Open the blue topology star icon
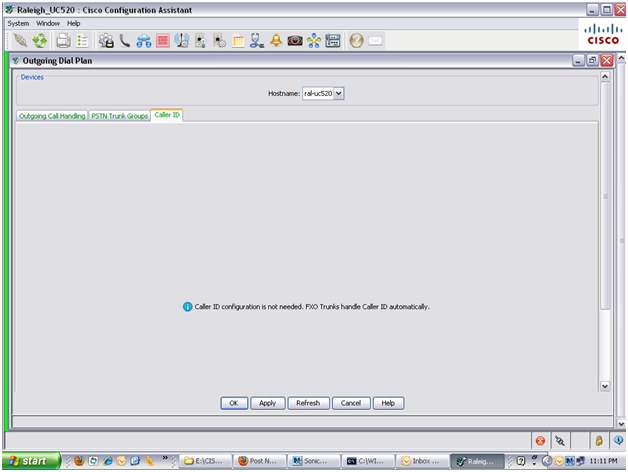The image size is (628, 472). pos(314,40)
